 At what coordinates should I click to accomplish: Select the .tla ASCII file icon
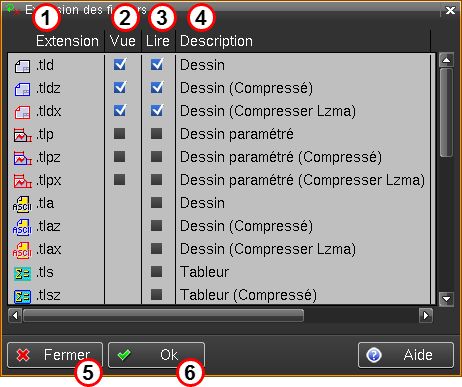tap(22, 204)
